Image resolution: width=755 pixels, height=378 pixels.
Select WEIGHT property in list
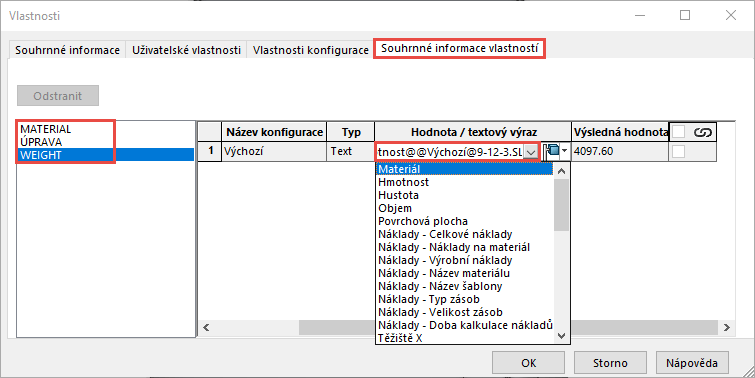coord(106,155)
